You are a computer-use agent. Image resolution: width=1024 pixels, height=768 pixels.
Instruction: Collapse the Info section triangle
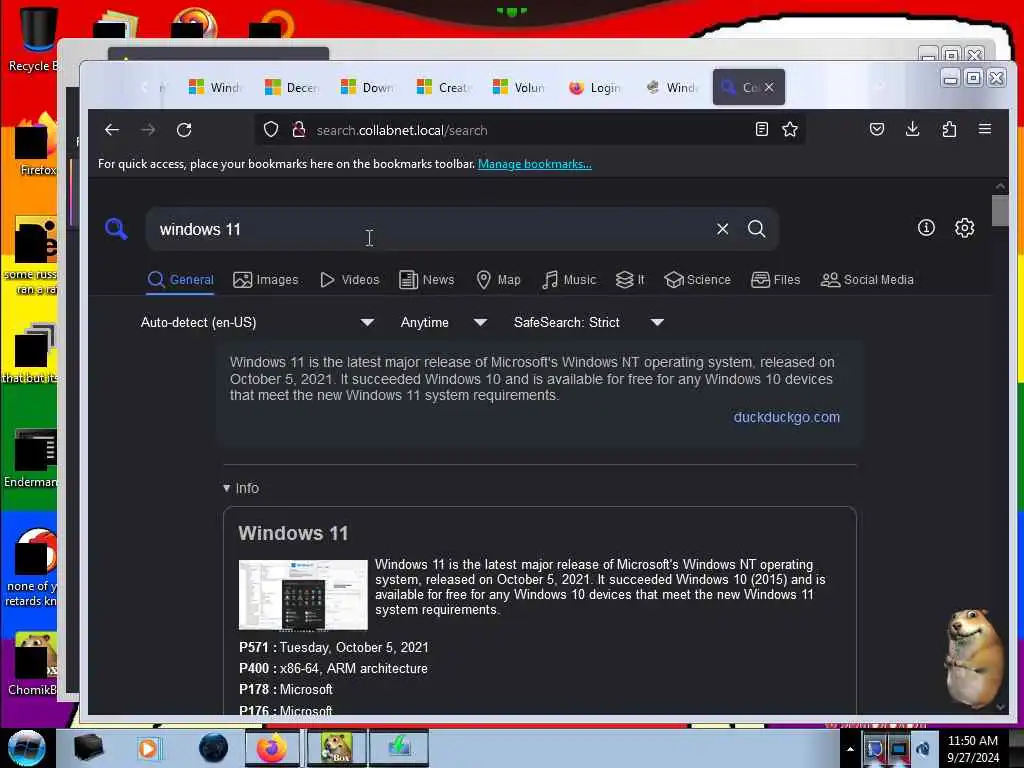click(227, 488)
